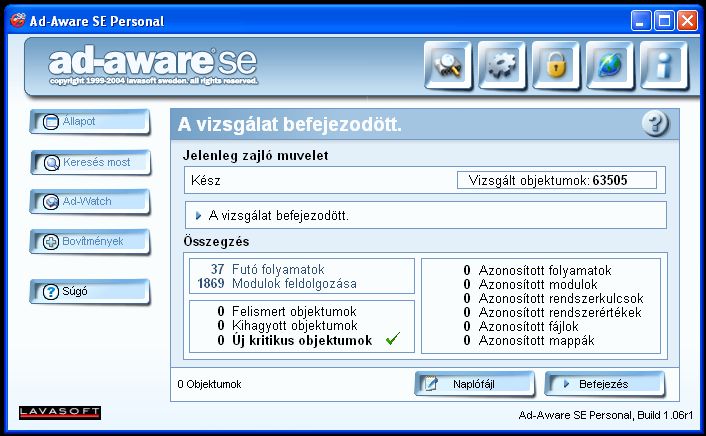This screenshot has height=436, width=706.
Task: Click 'Azonosított fájlok' entry
Action: tap(521, 326)
